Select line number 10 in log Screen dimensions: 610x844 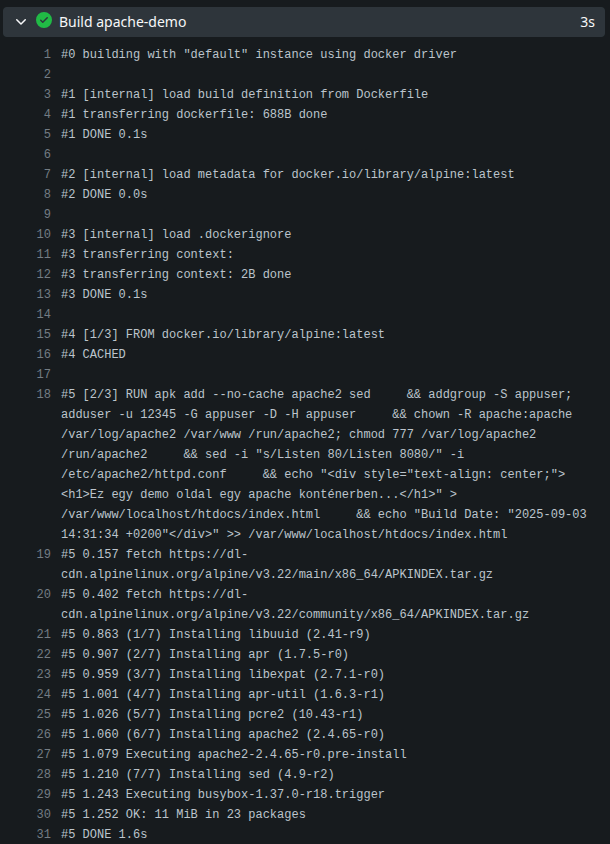(44, 234)
